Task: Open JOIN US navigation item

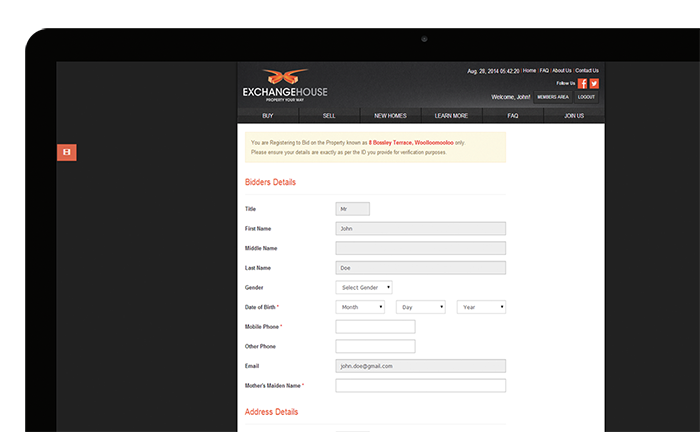Action: (x=574, y=116)
